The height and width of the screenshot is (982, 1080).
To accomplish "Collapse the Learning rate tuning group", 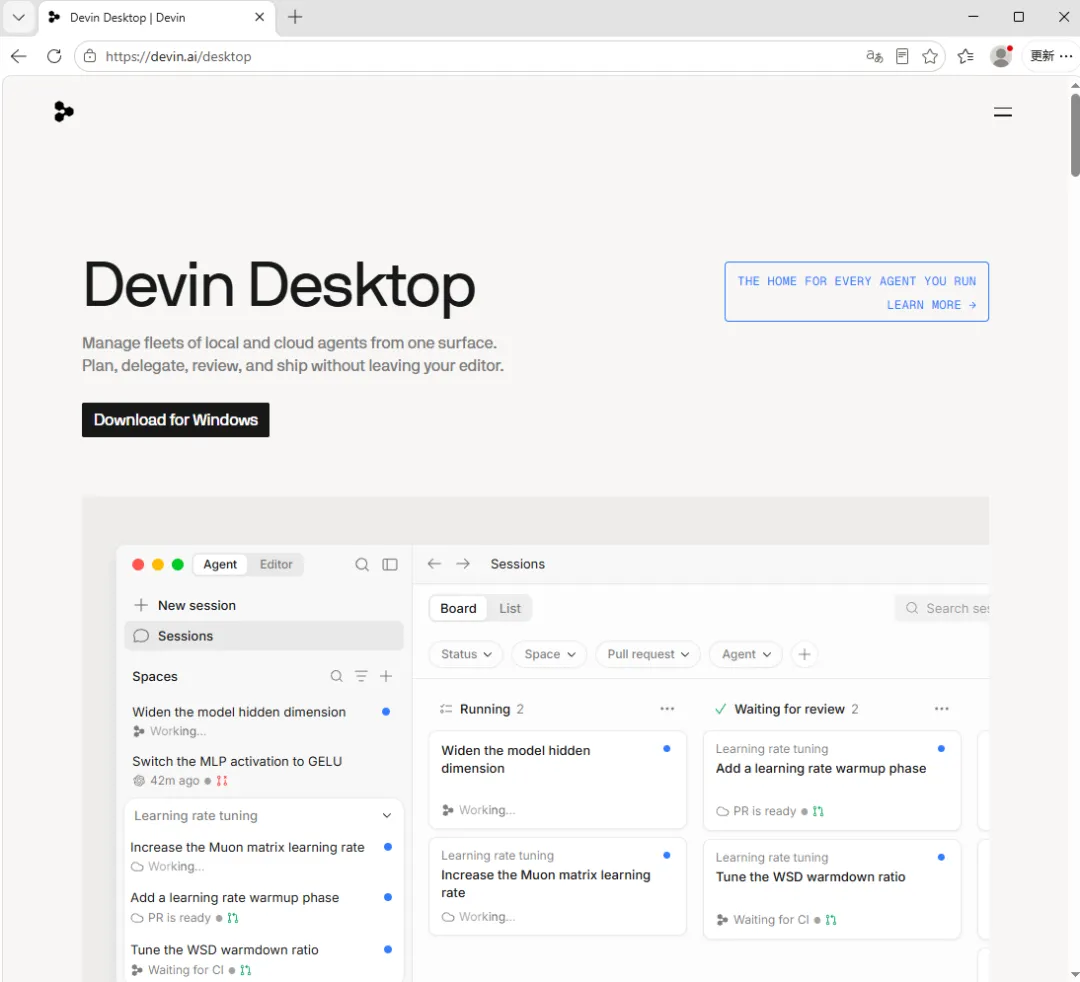I will click(387, 815).
